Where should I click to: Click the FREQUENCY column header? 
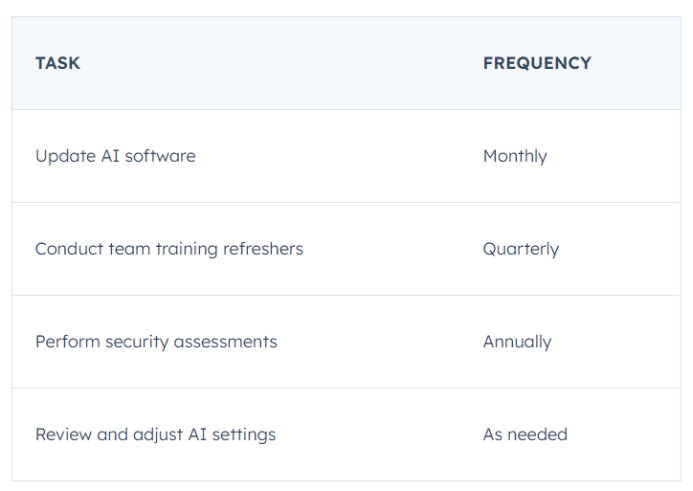click(x=537, y=63)
